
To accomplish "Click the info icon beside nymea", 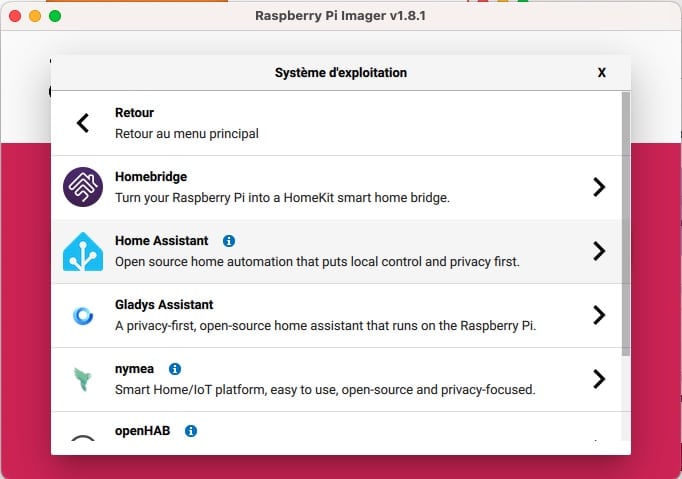I will pos(175,369).
